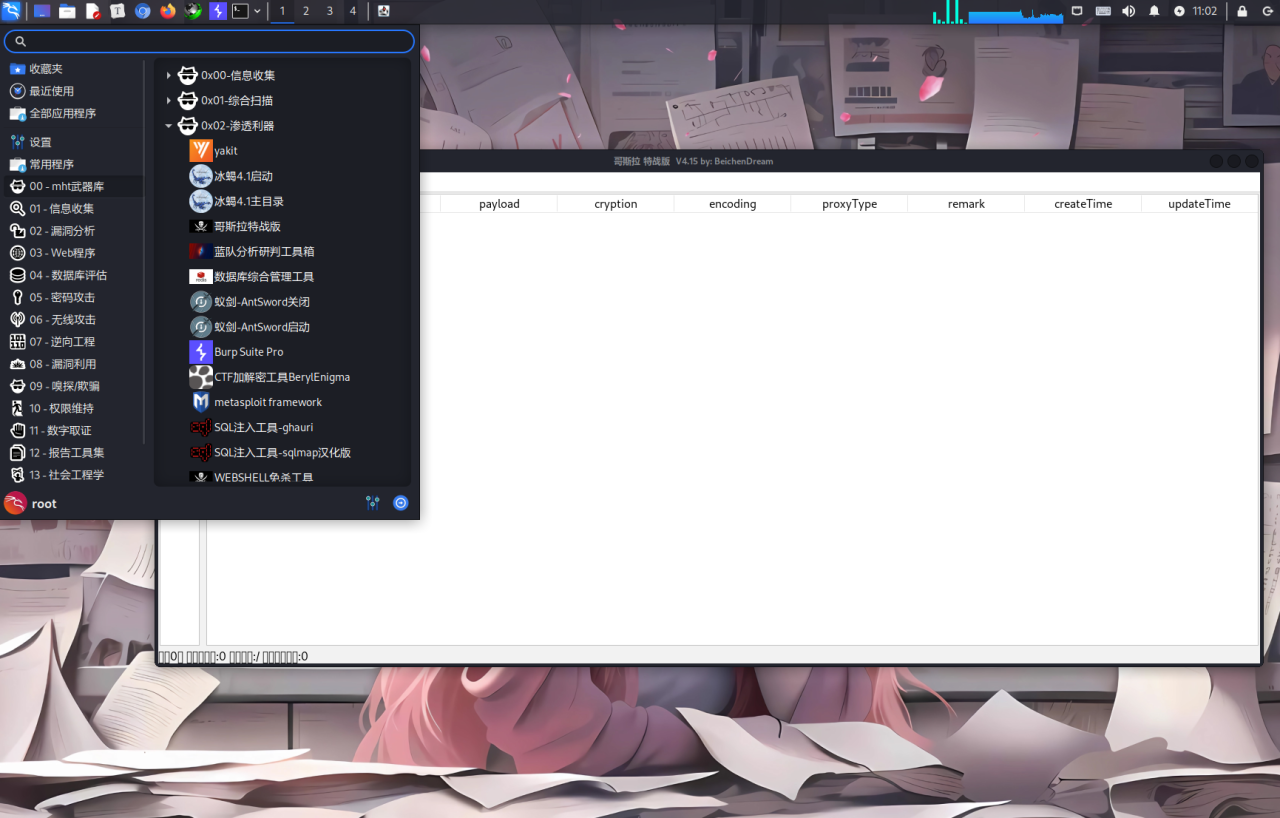Switch to workspace 3
The height and width of the screenshot is (818, 1280).
(329, 11)
